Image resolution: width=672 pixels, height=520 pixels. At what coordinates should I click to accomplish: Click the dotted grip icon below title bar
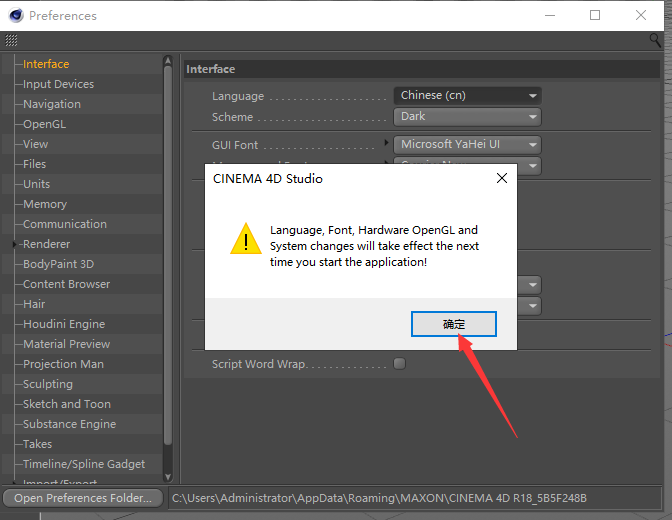11,40
